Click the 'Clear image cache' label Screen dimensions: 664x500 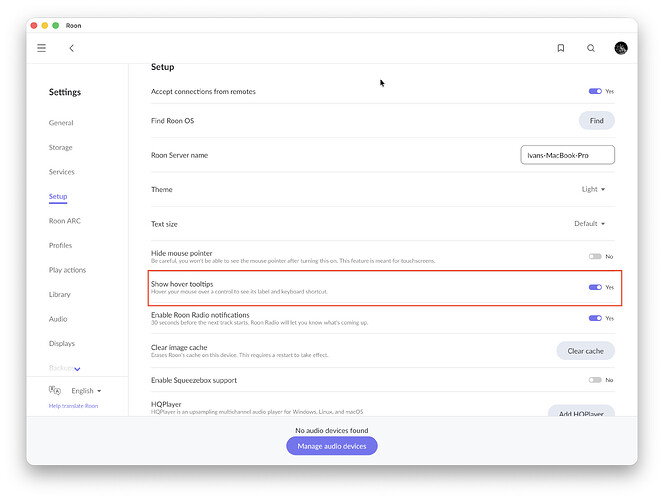coord(179,347)
